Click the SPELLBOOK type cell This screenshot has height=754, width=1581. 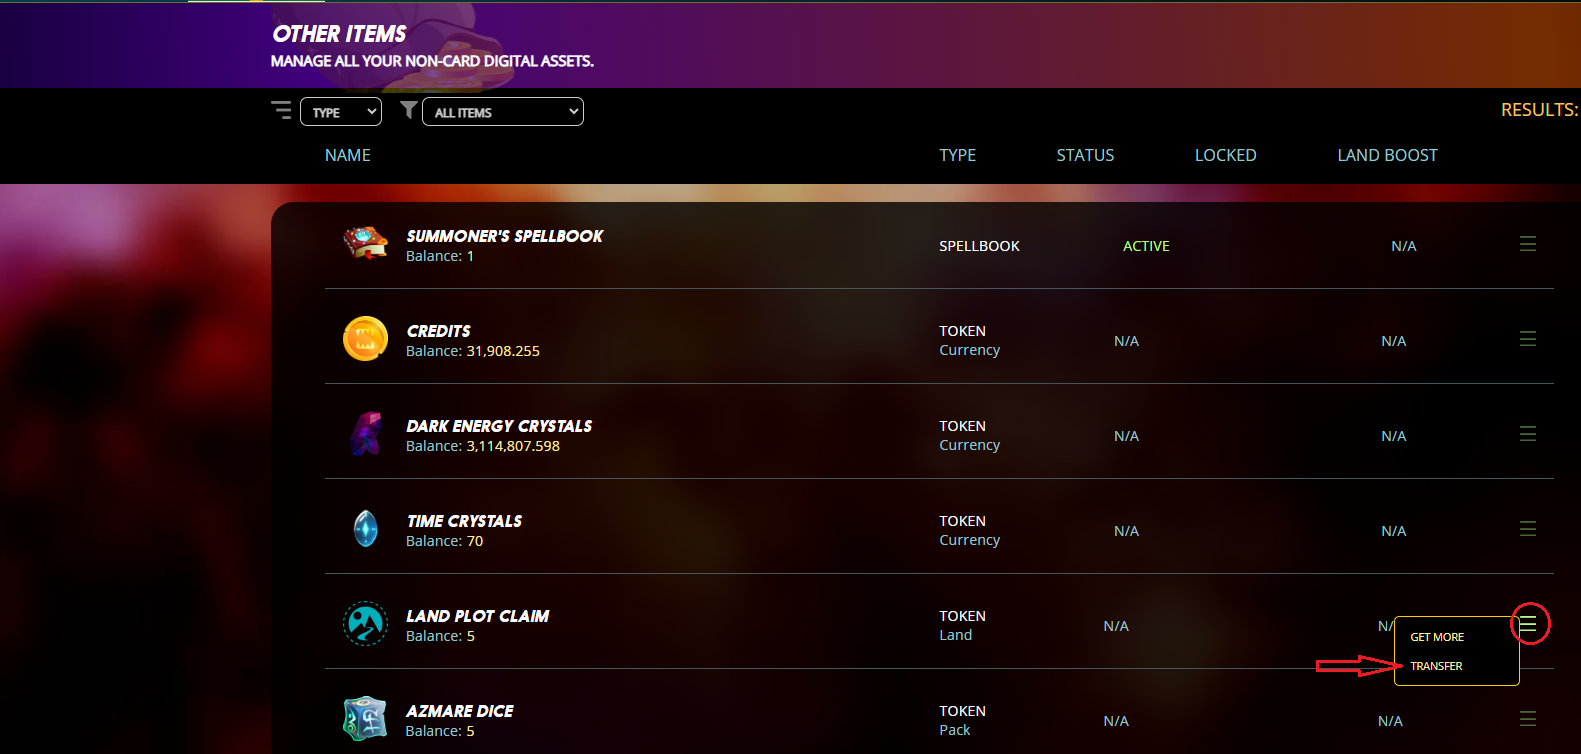click(979, 246)
